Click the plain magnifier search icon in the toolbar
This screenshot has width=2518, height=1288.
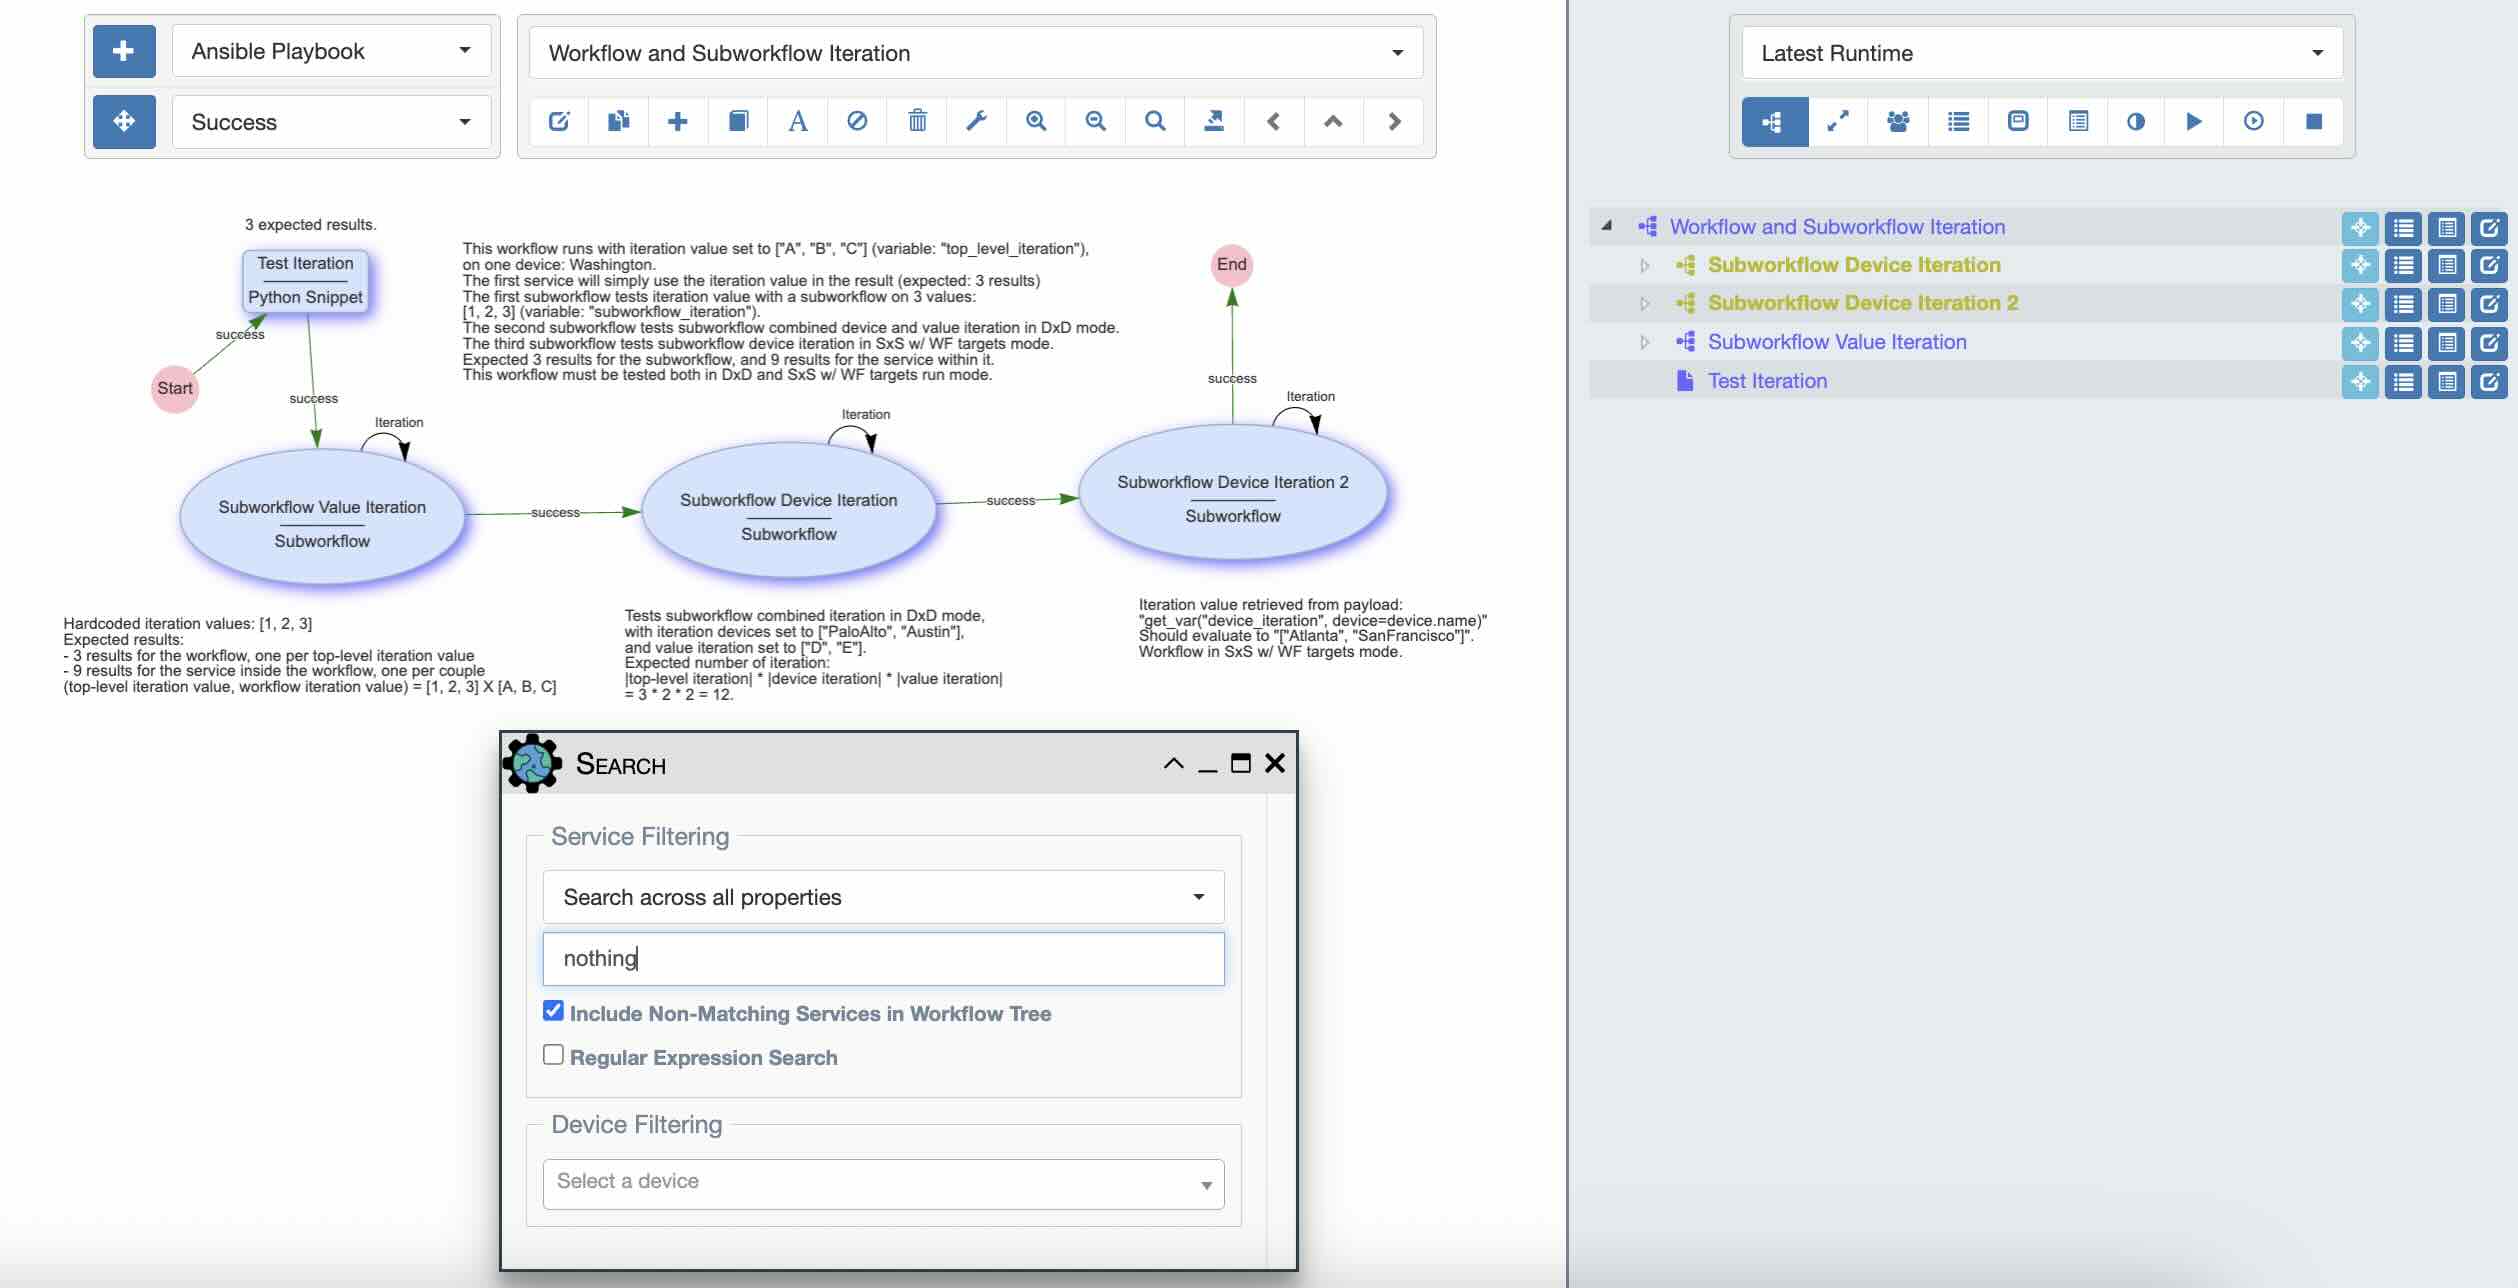(1155, 122)
